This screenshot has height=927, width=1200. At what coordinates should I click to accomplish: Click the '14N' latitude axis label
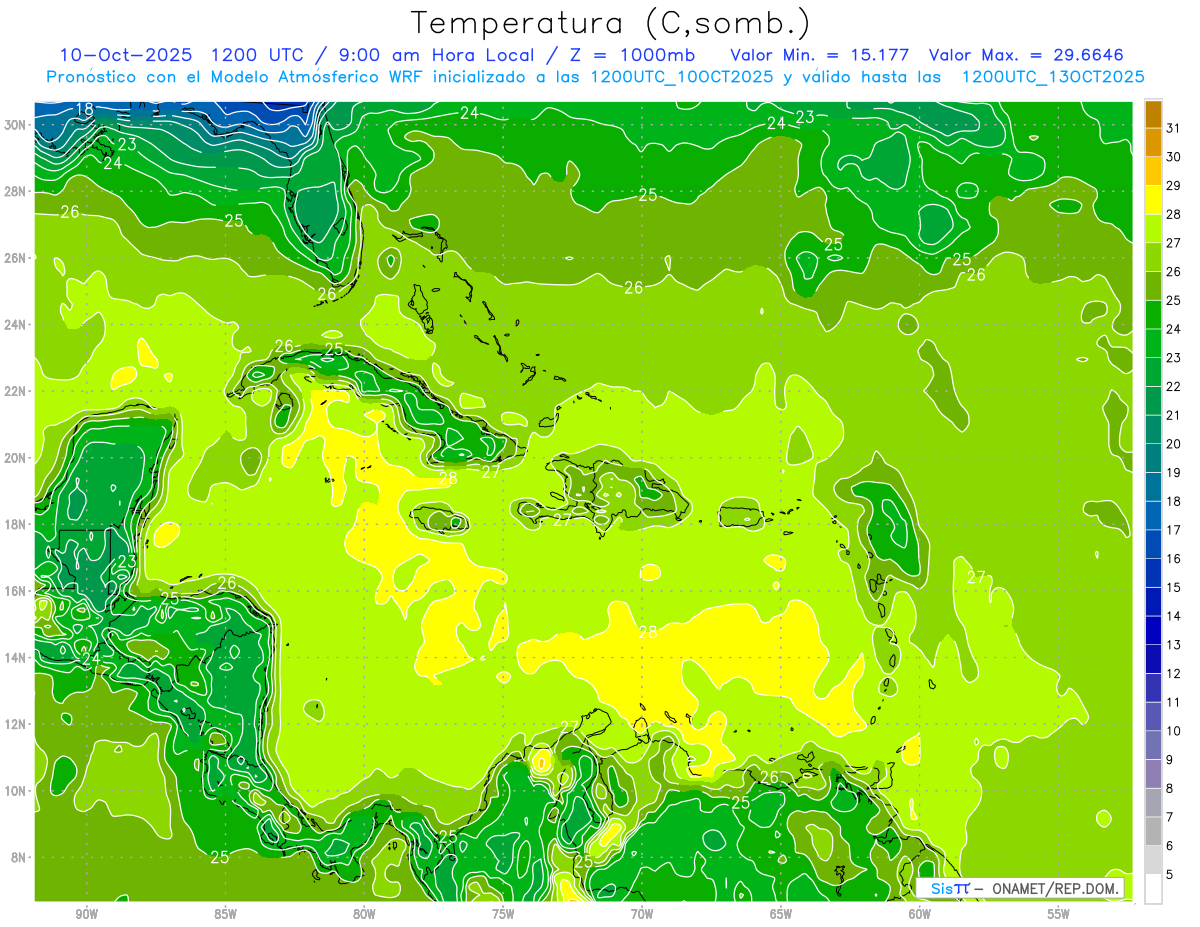17,657
